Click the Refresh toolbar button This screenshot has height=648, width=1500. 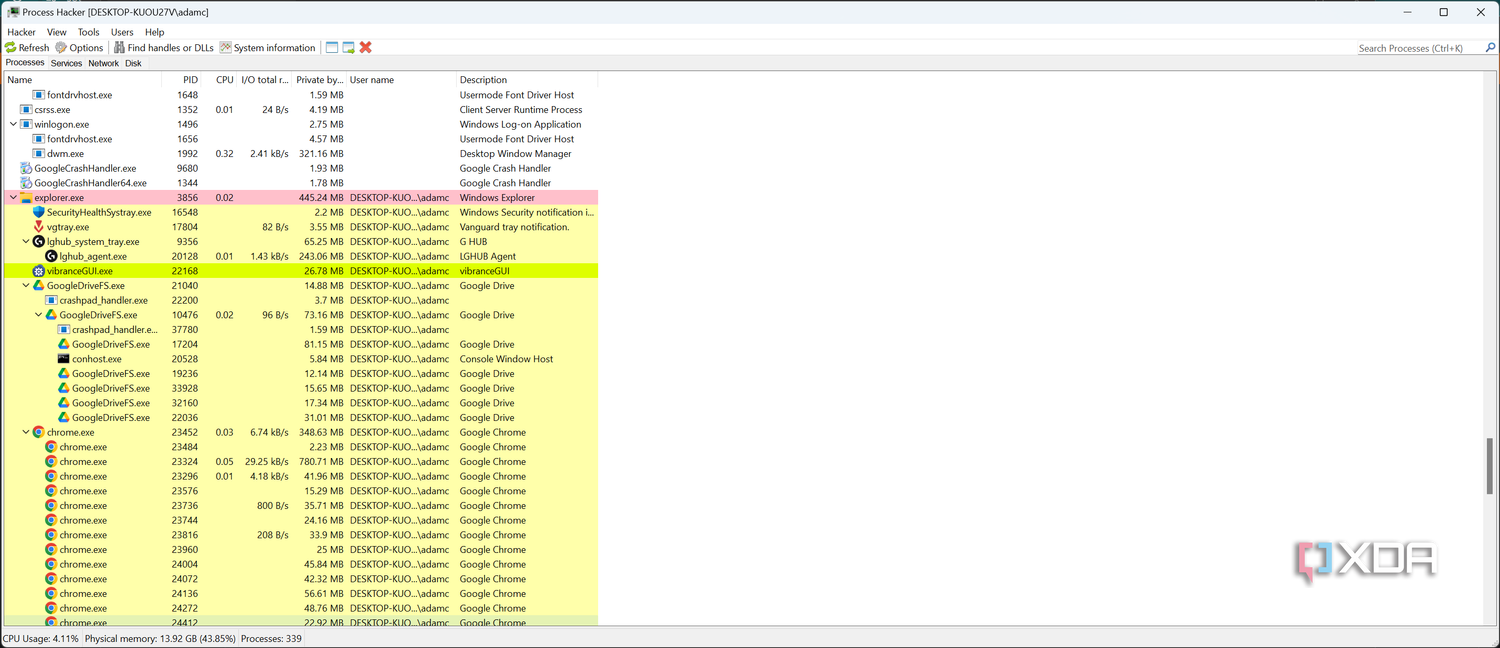(x=27, y=47)
